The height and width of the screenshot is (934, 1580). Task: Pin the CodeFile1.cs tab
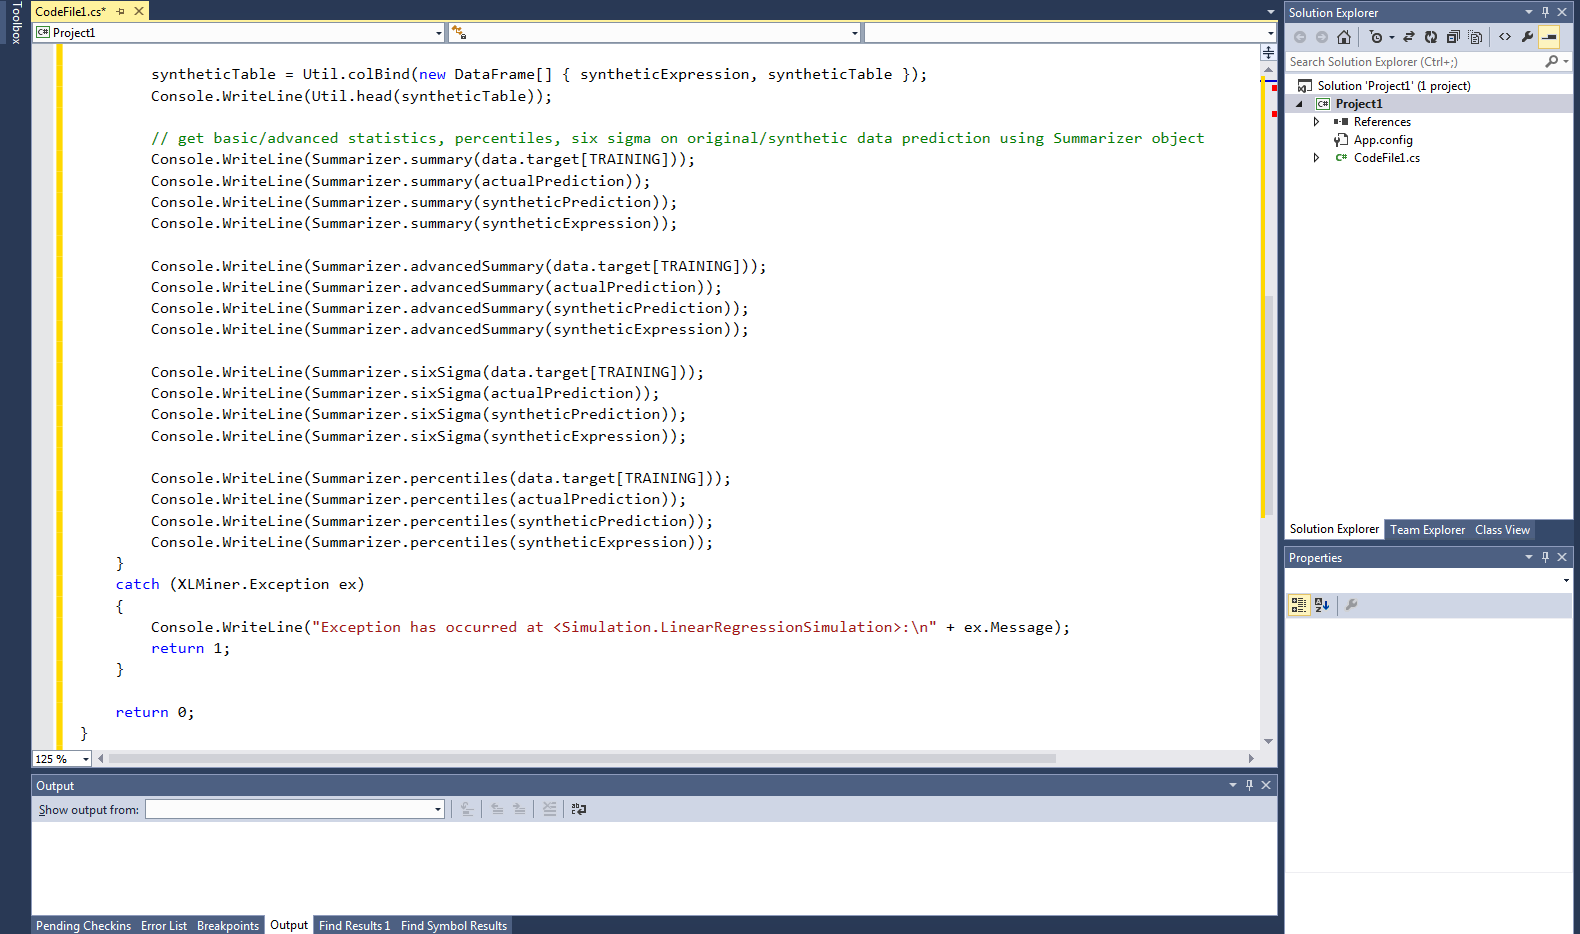coord(121,11)
